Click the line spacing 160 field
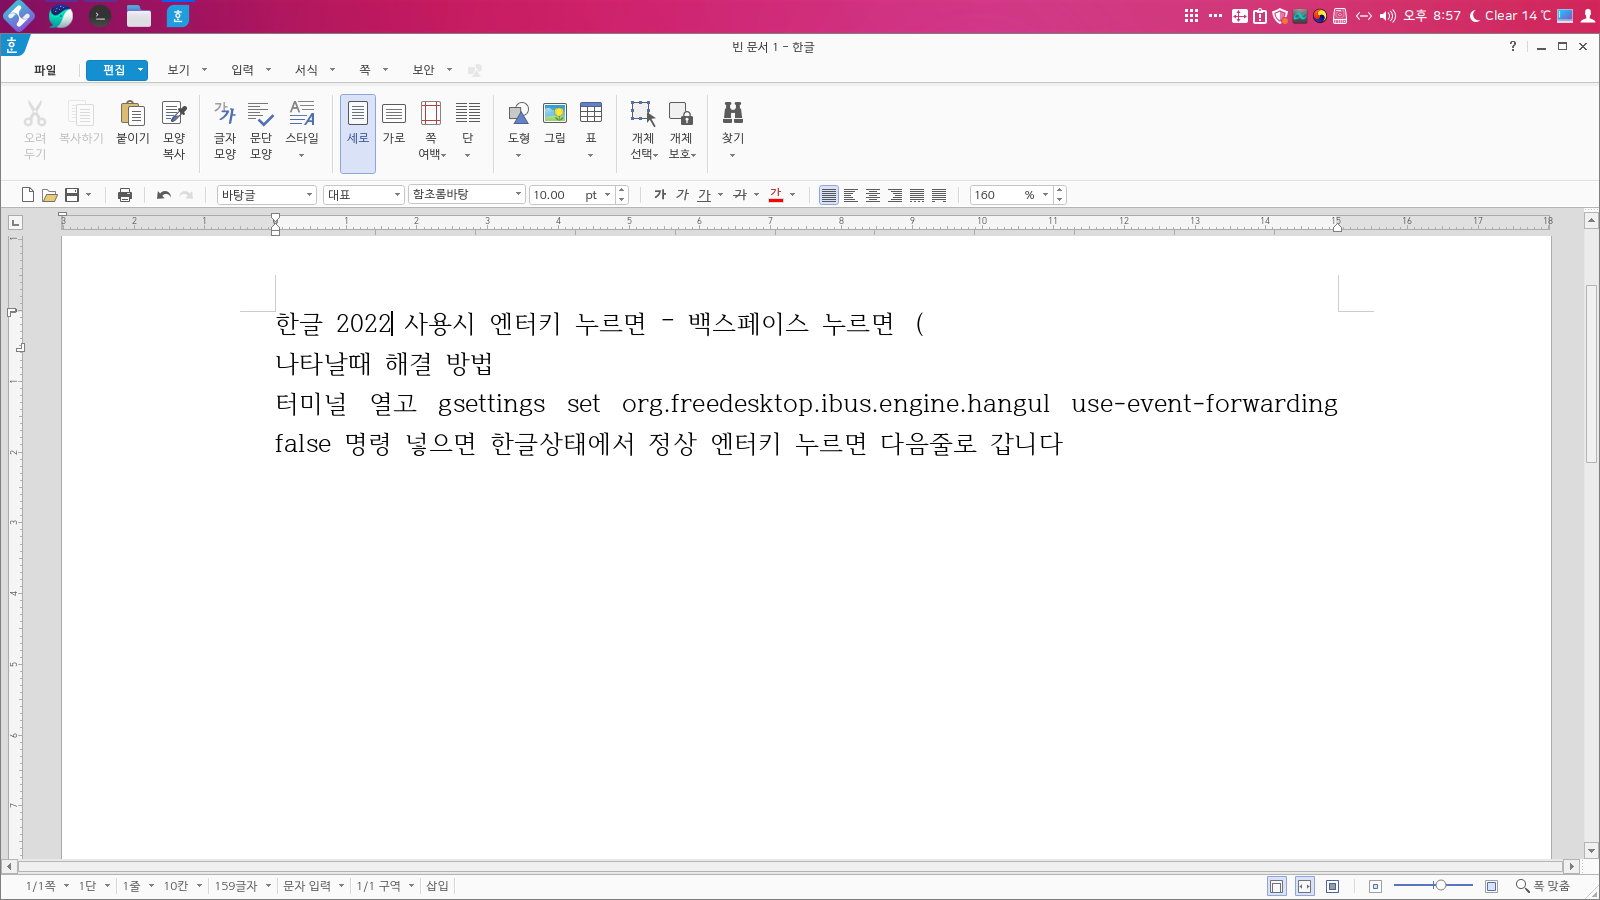 pyautogui.click(x=995, y=195)
